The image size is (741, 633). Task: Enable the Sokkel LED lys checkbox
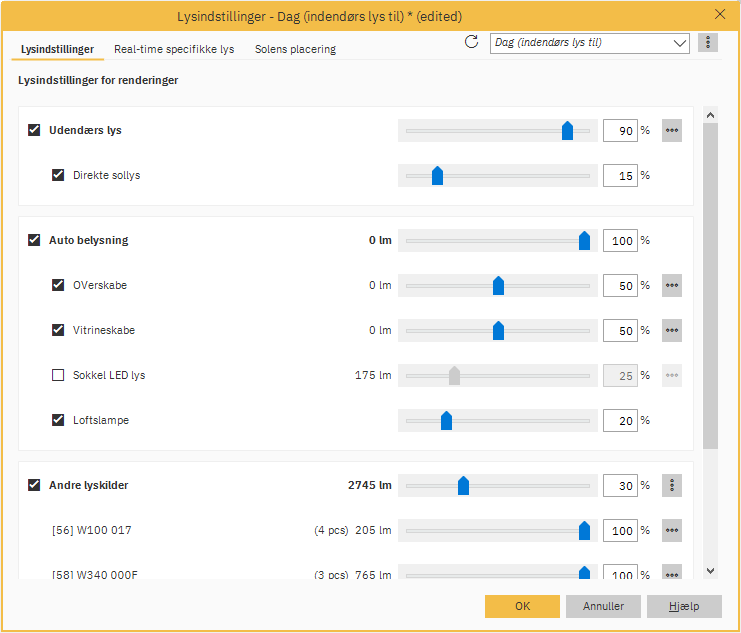pos(58,375)
